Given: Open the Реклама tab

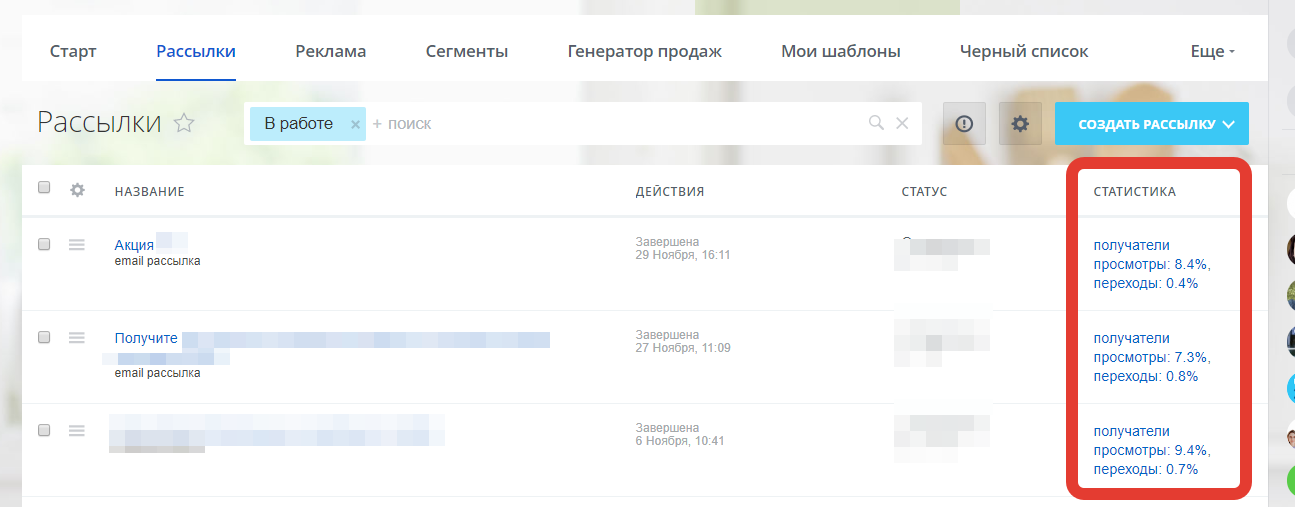Looking at the screenshot, I should click(331, 51).
